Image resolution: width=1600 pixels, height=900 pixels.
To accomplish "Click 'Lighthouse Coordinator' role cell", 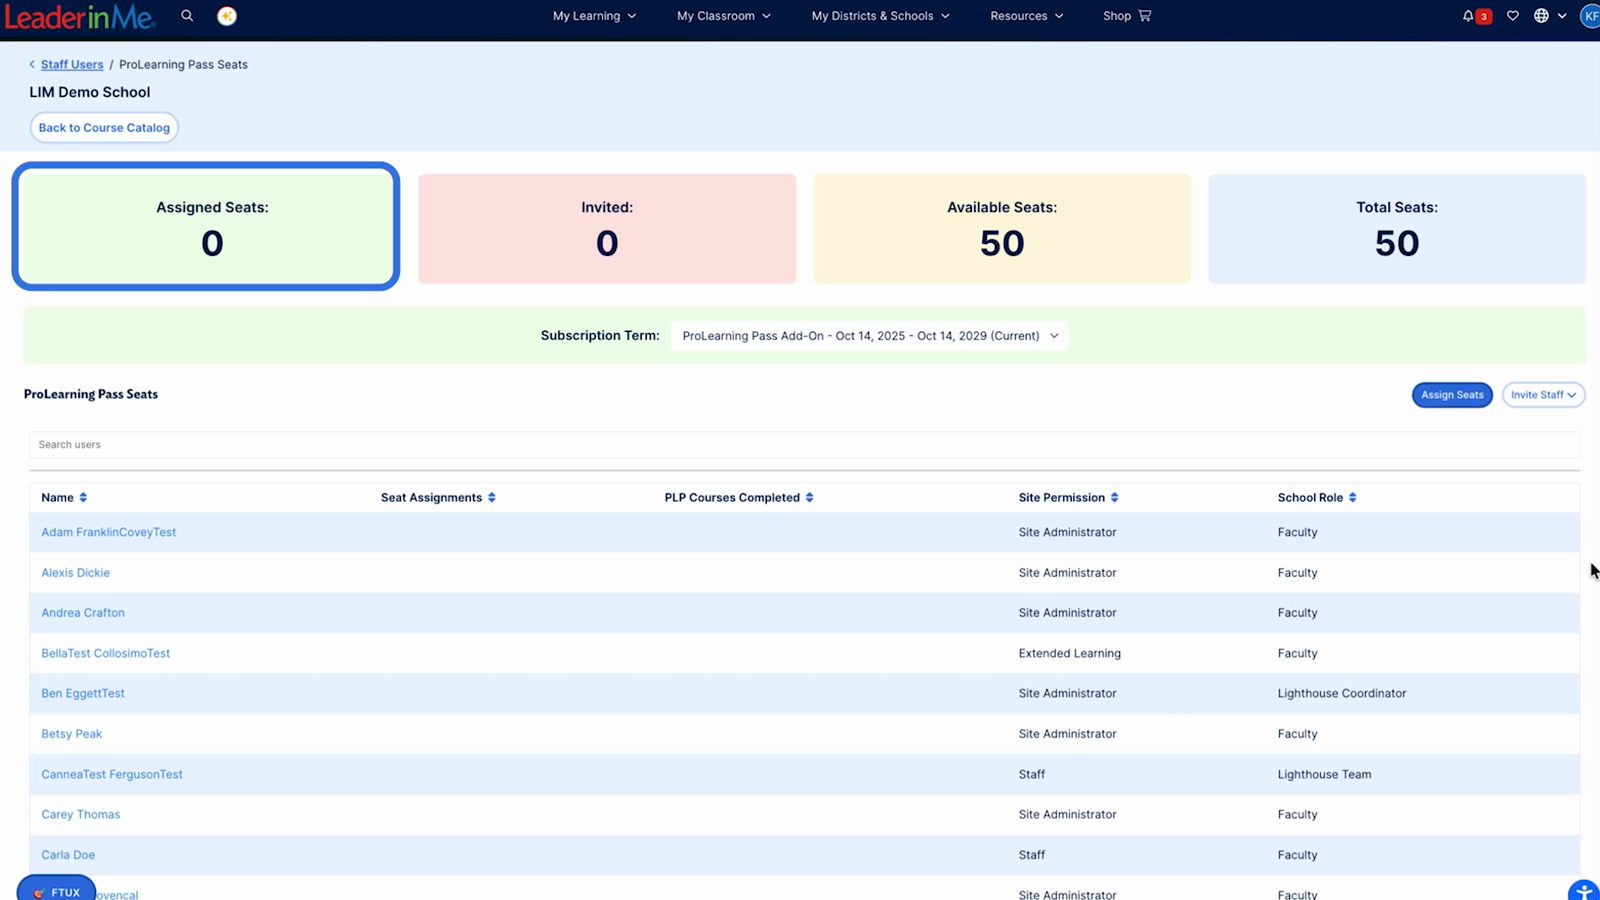I will 1341,693.
